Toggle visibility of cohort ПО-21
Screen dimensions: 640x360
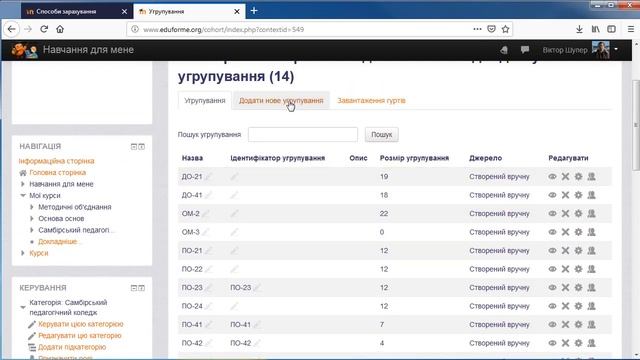[x=552, y=251]
